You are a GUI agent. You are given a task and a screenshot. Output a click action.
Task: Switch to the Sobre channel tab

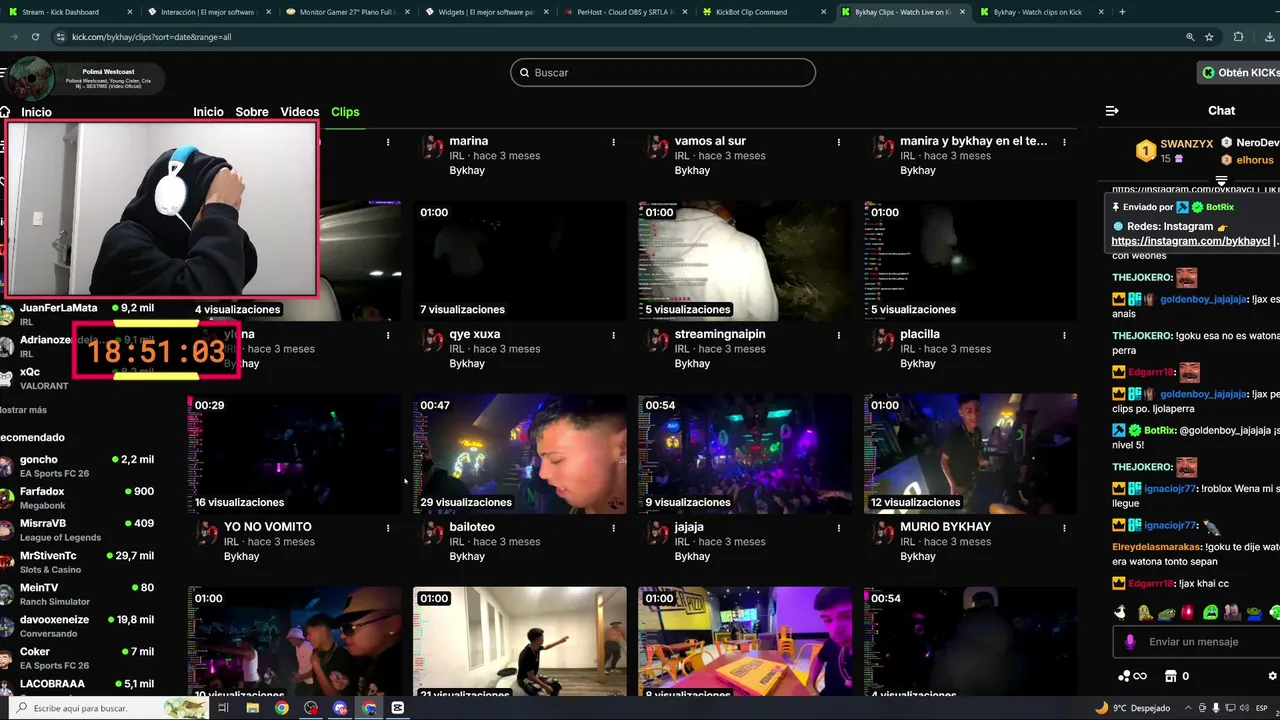click(x=252, y=112)
